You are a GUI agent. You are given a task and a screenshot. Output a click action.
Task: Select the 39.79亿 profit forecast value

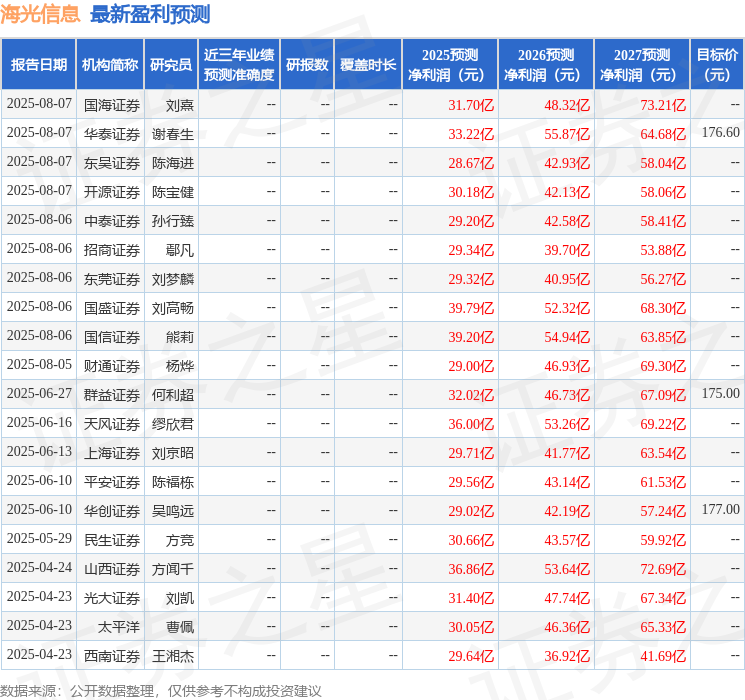(x=471, y=308)
